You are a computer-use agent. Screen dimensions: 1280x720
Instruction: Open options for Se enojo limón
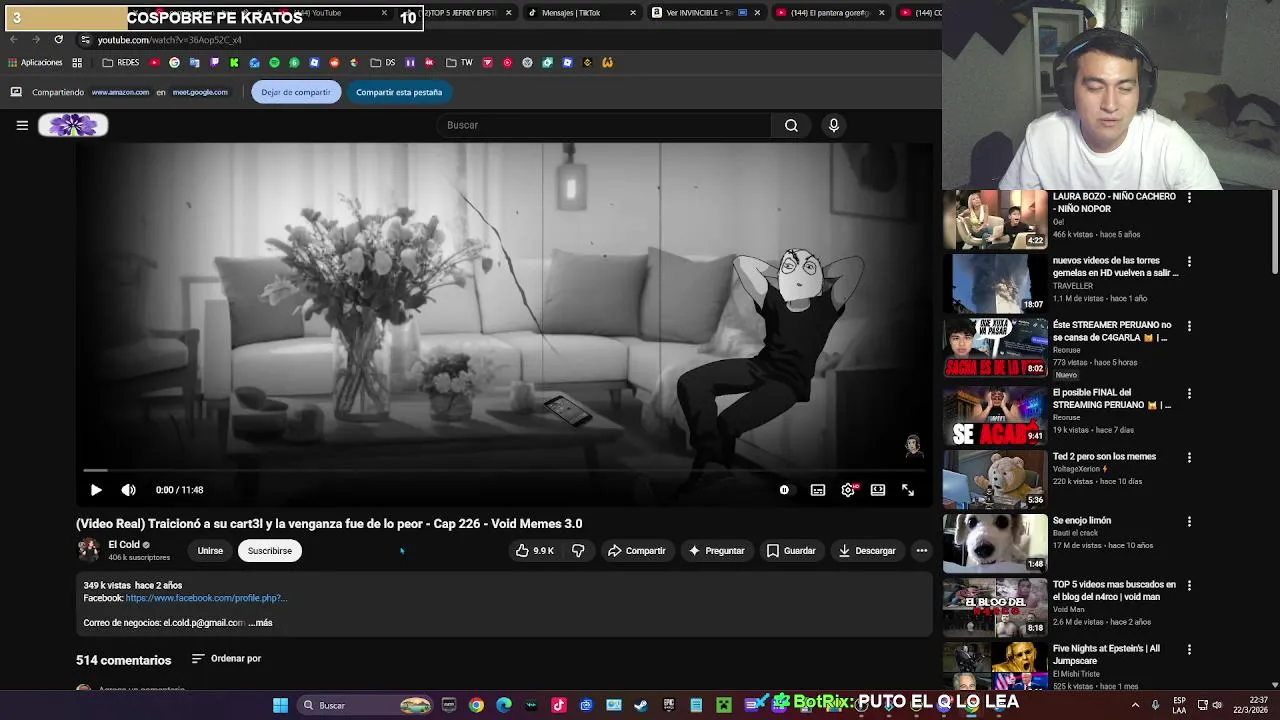point(1189,522)
